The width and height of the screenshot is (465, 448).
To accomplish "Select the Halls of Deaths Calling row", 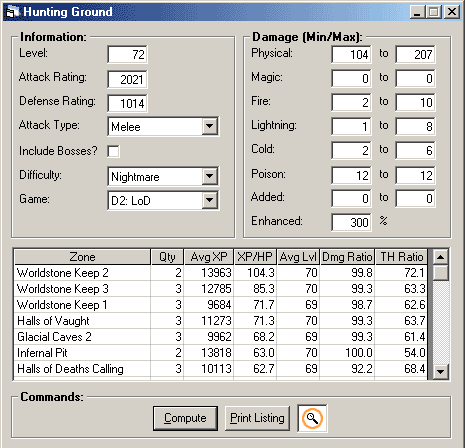I will click(x=221, y=369).
